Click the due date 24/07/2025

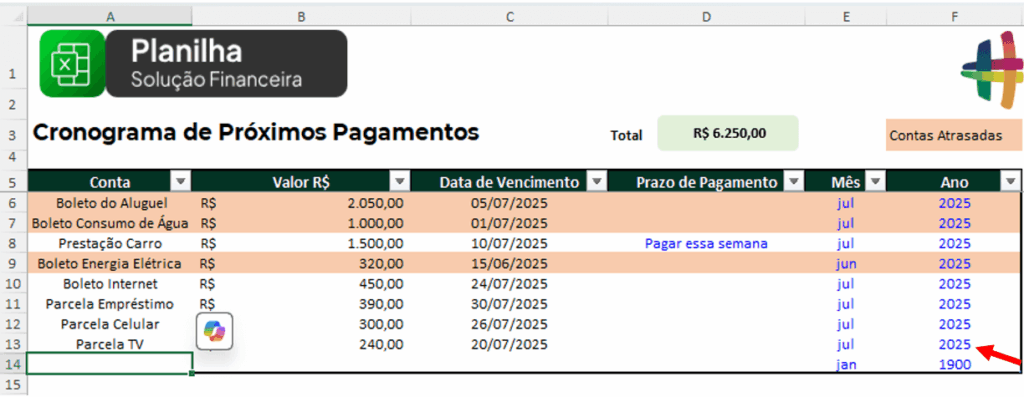[509, 284]
